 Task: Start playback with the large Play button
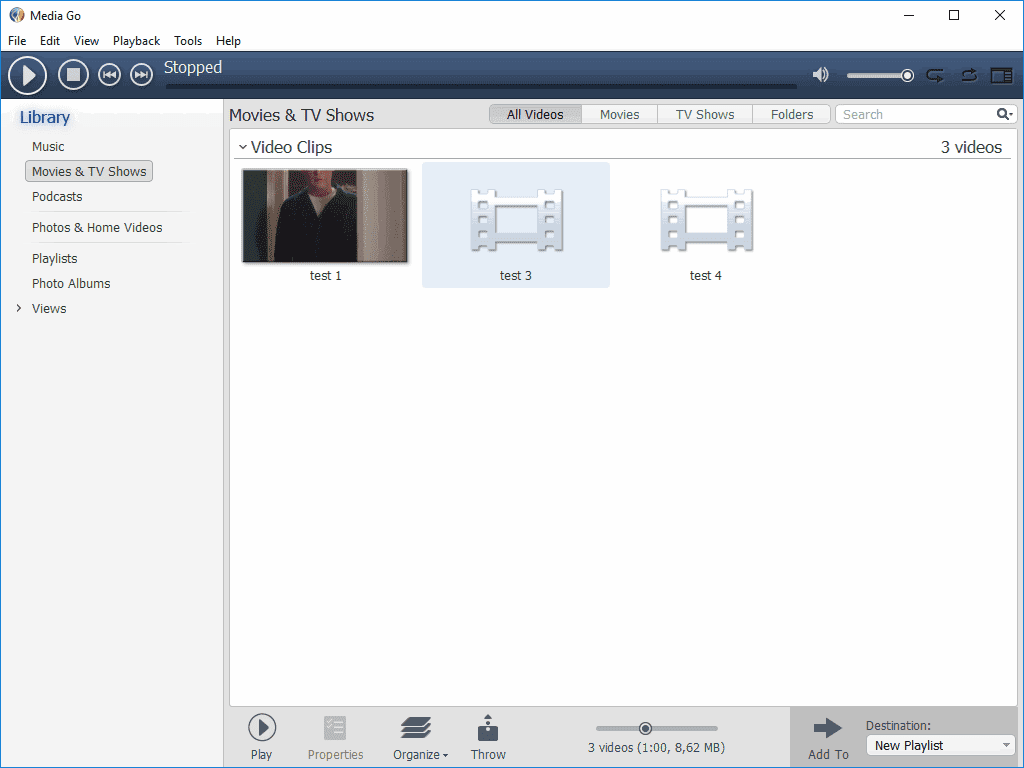[x=27, y=76]
